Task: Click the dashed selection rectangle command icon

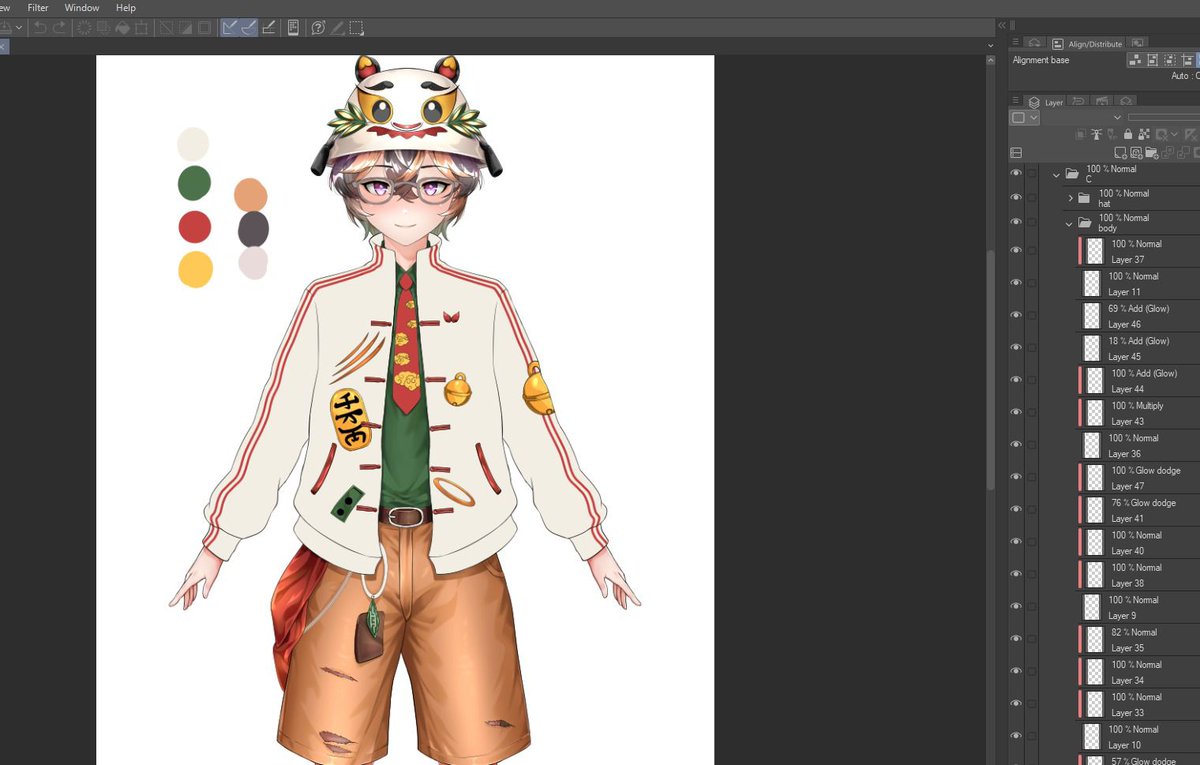Action: (x=356, y=28)
